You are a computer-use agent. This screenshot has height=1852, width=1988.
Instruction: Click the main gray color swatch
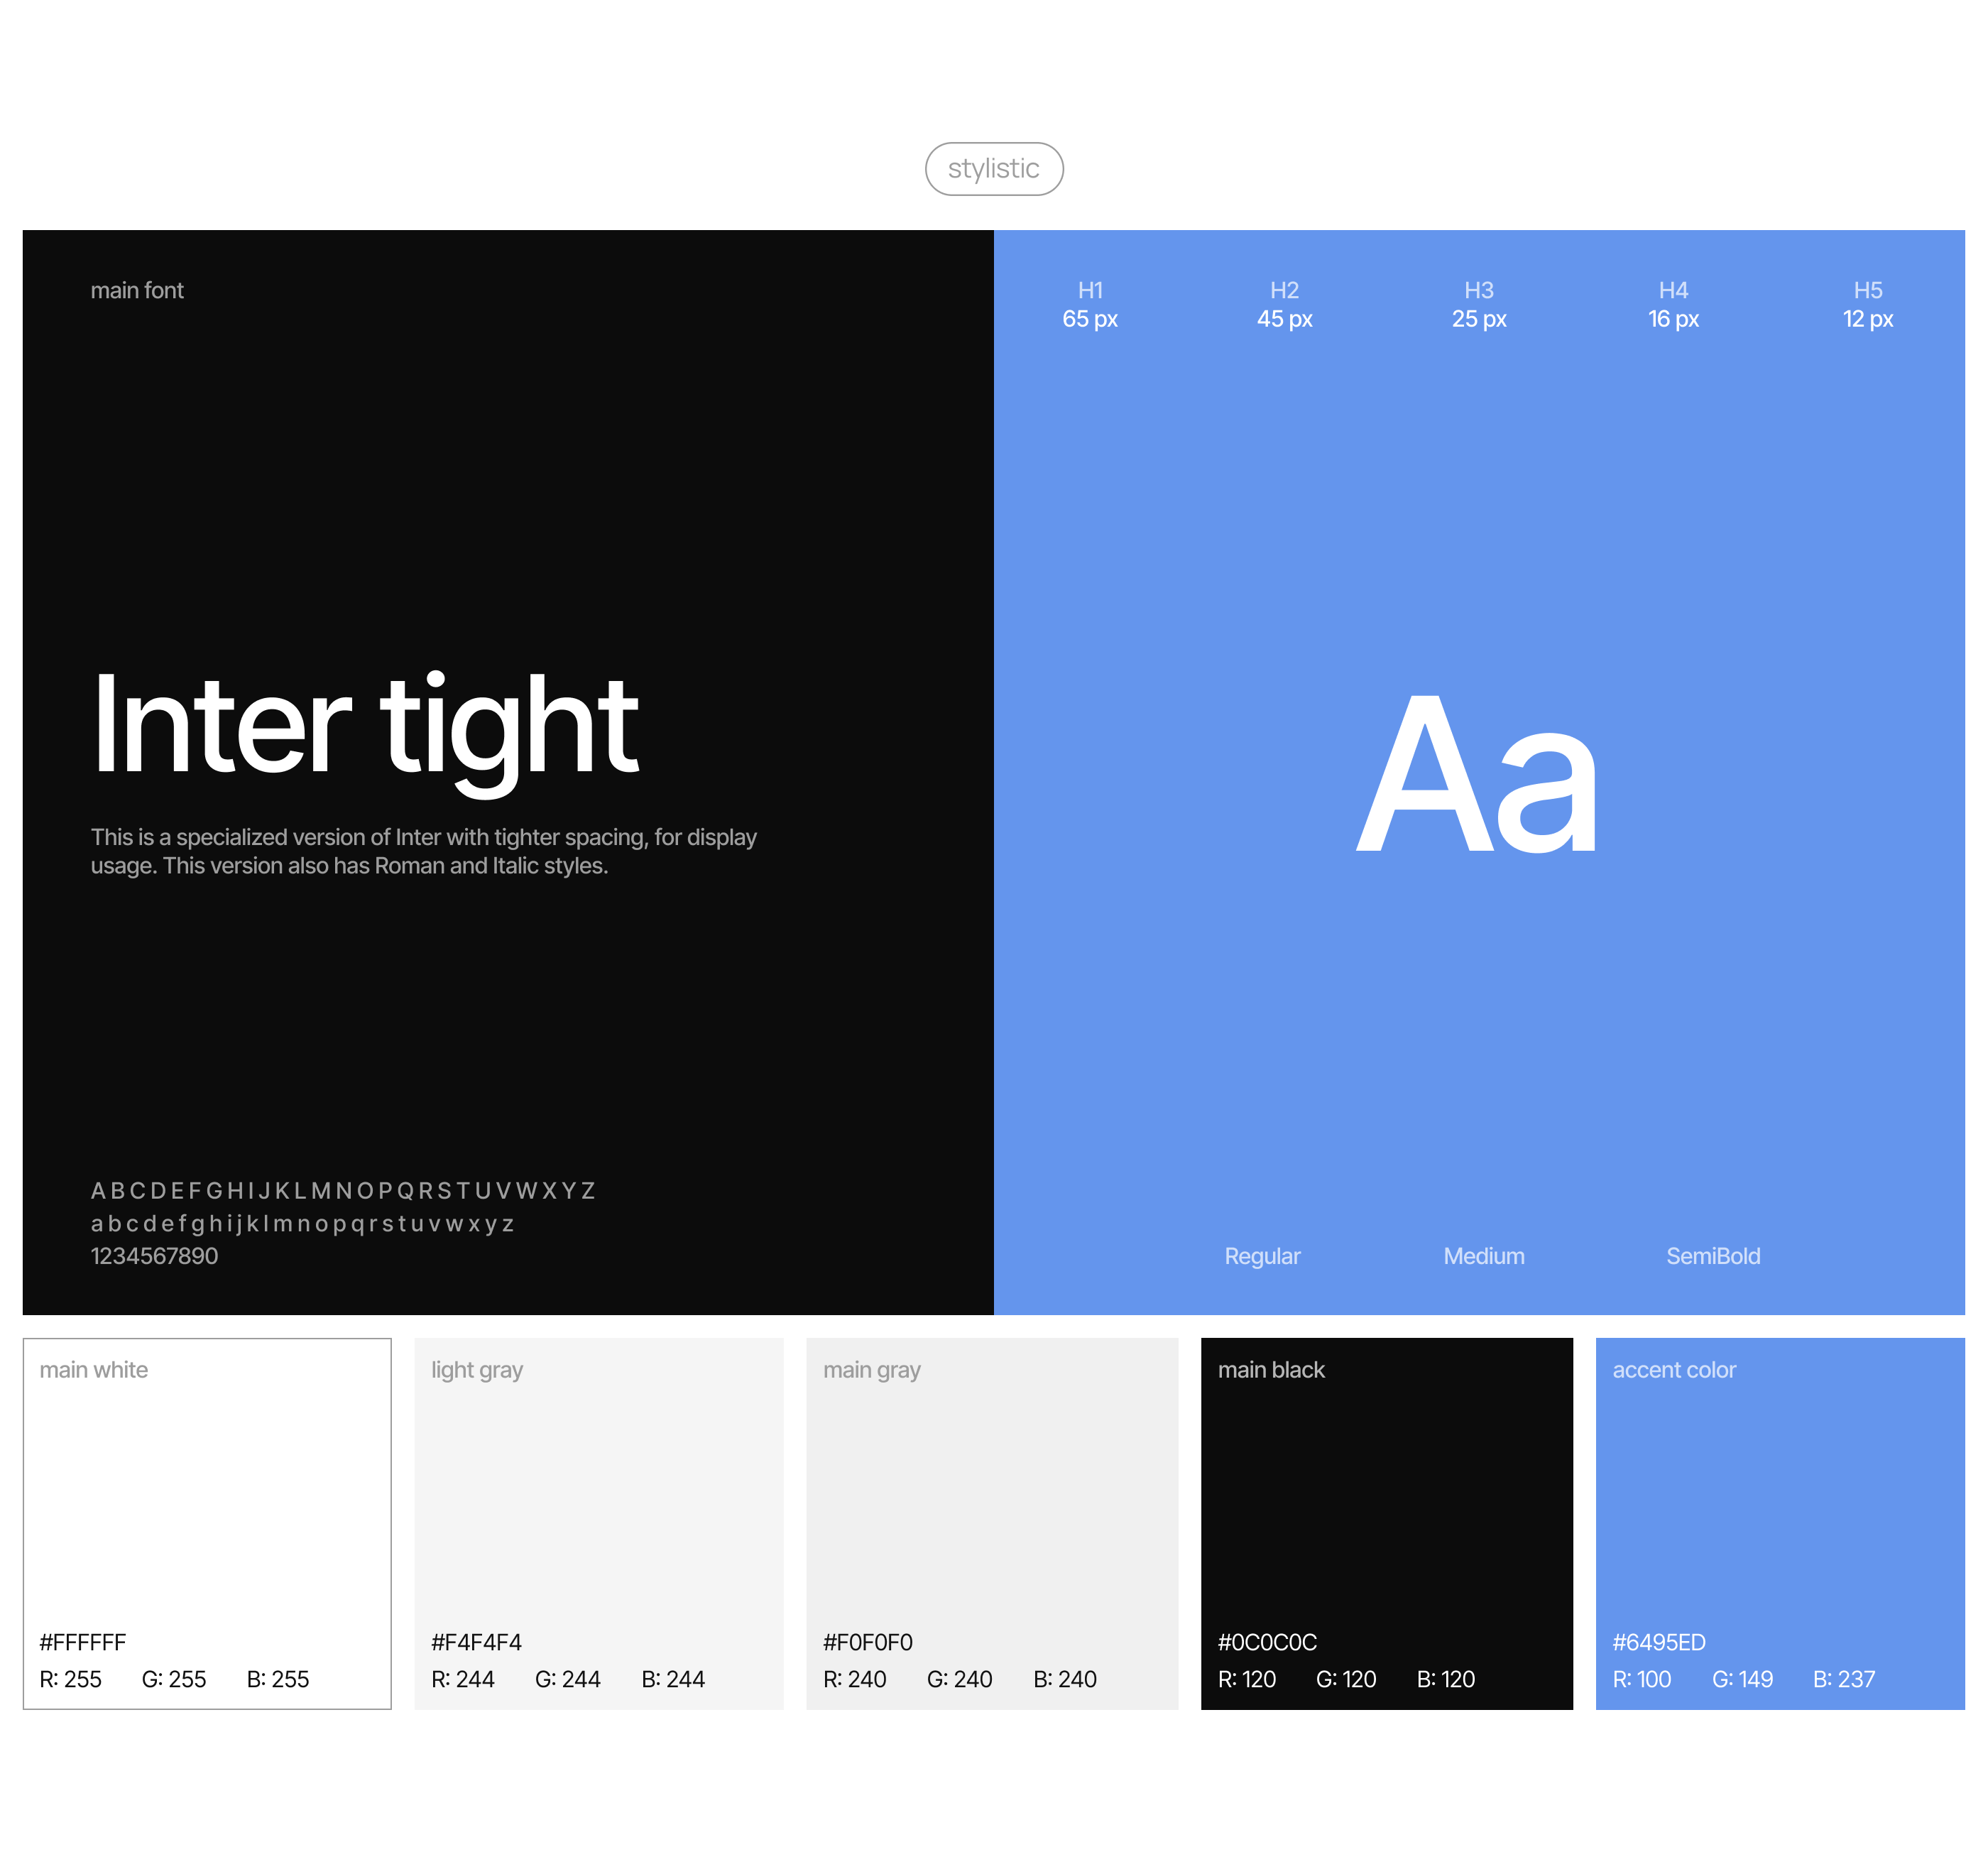(x=992, y=1510)
